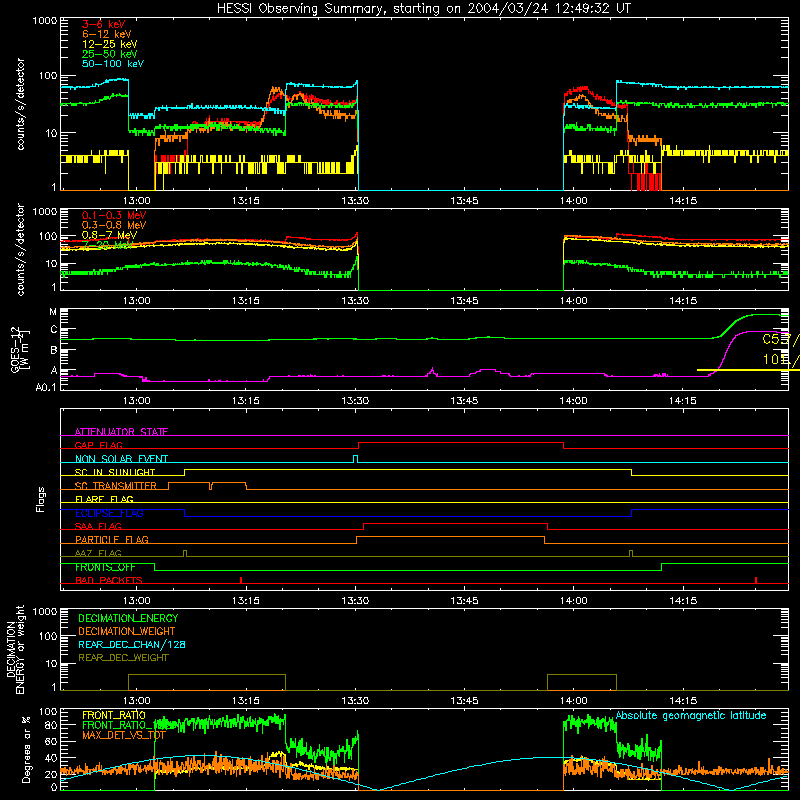
Task: Click the HESSI Observing Summary title text
Action: 423,9
